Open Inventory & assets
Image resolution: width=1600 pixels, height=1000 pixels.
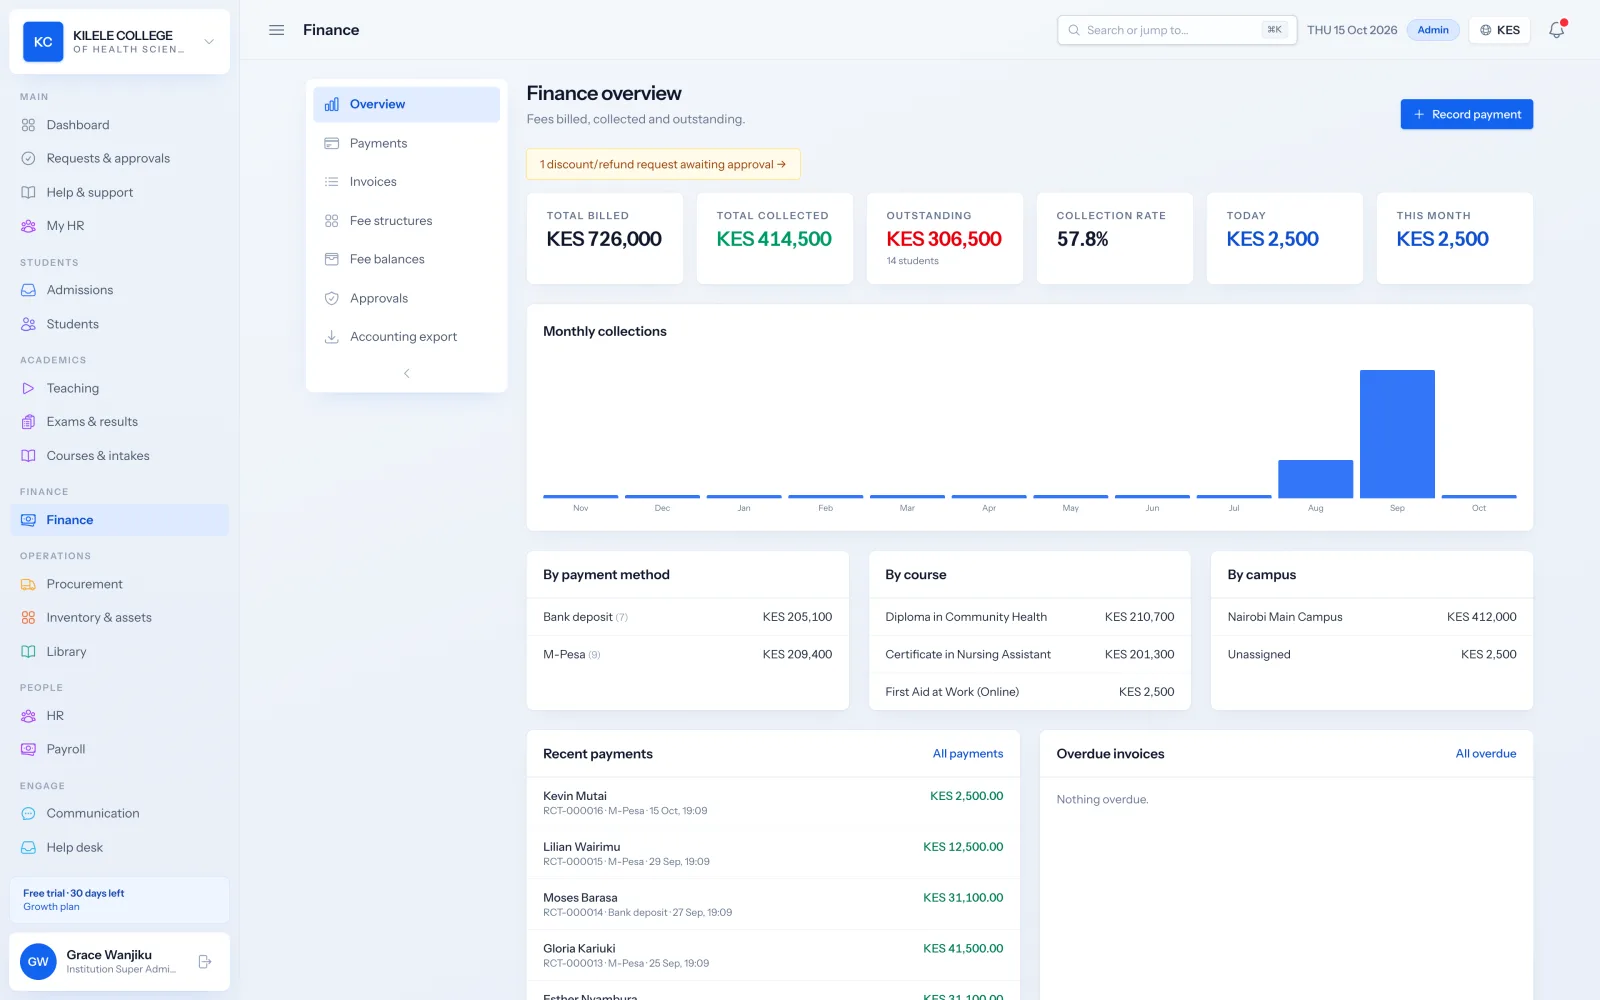(x=120, y=618)
